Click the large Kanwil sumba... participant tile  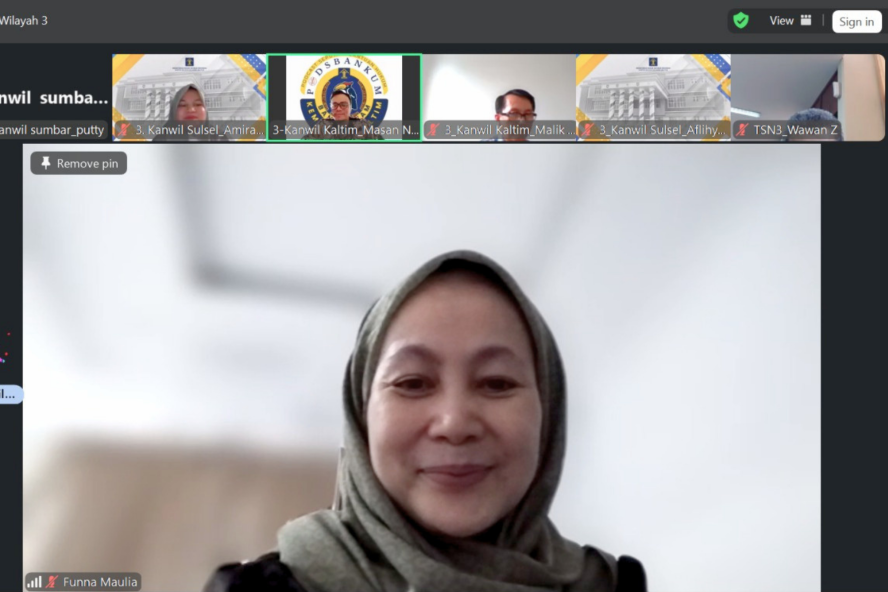coord(53,97)
